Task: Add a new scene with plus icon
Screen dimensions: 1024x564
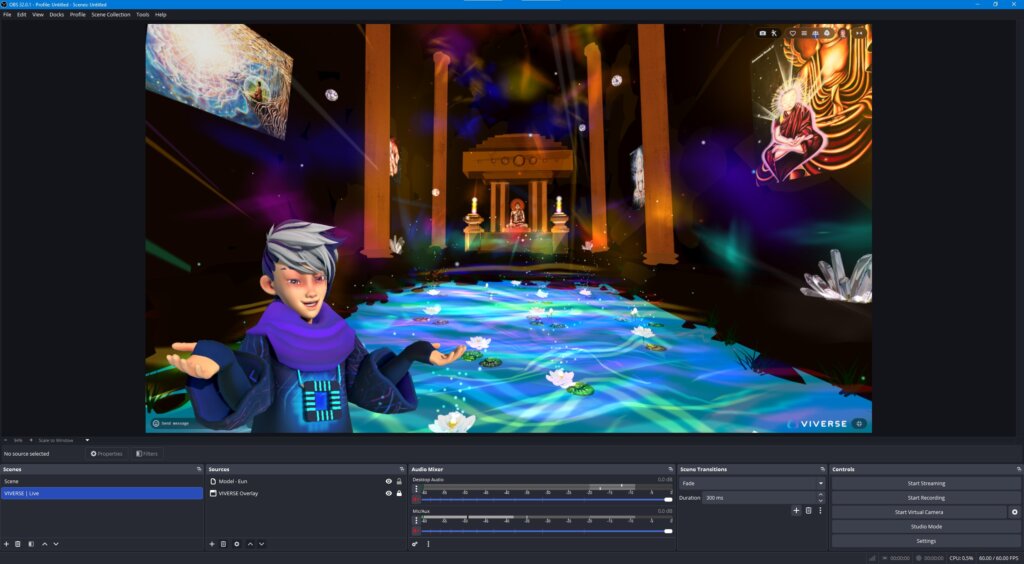Action: 6,544
